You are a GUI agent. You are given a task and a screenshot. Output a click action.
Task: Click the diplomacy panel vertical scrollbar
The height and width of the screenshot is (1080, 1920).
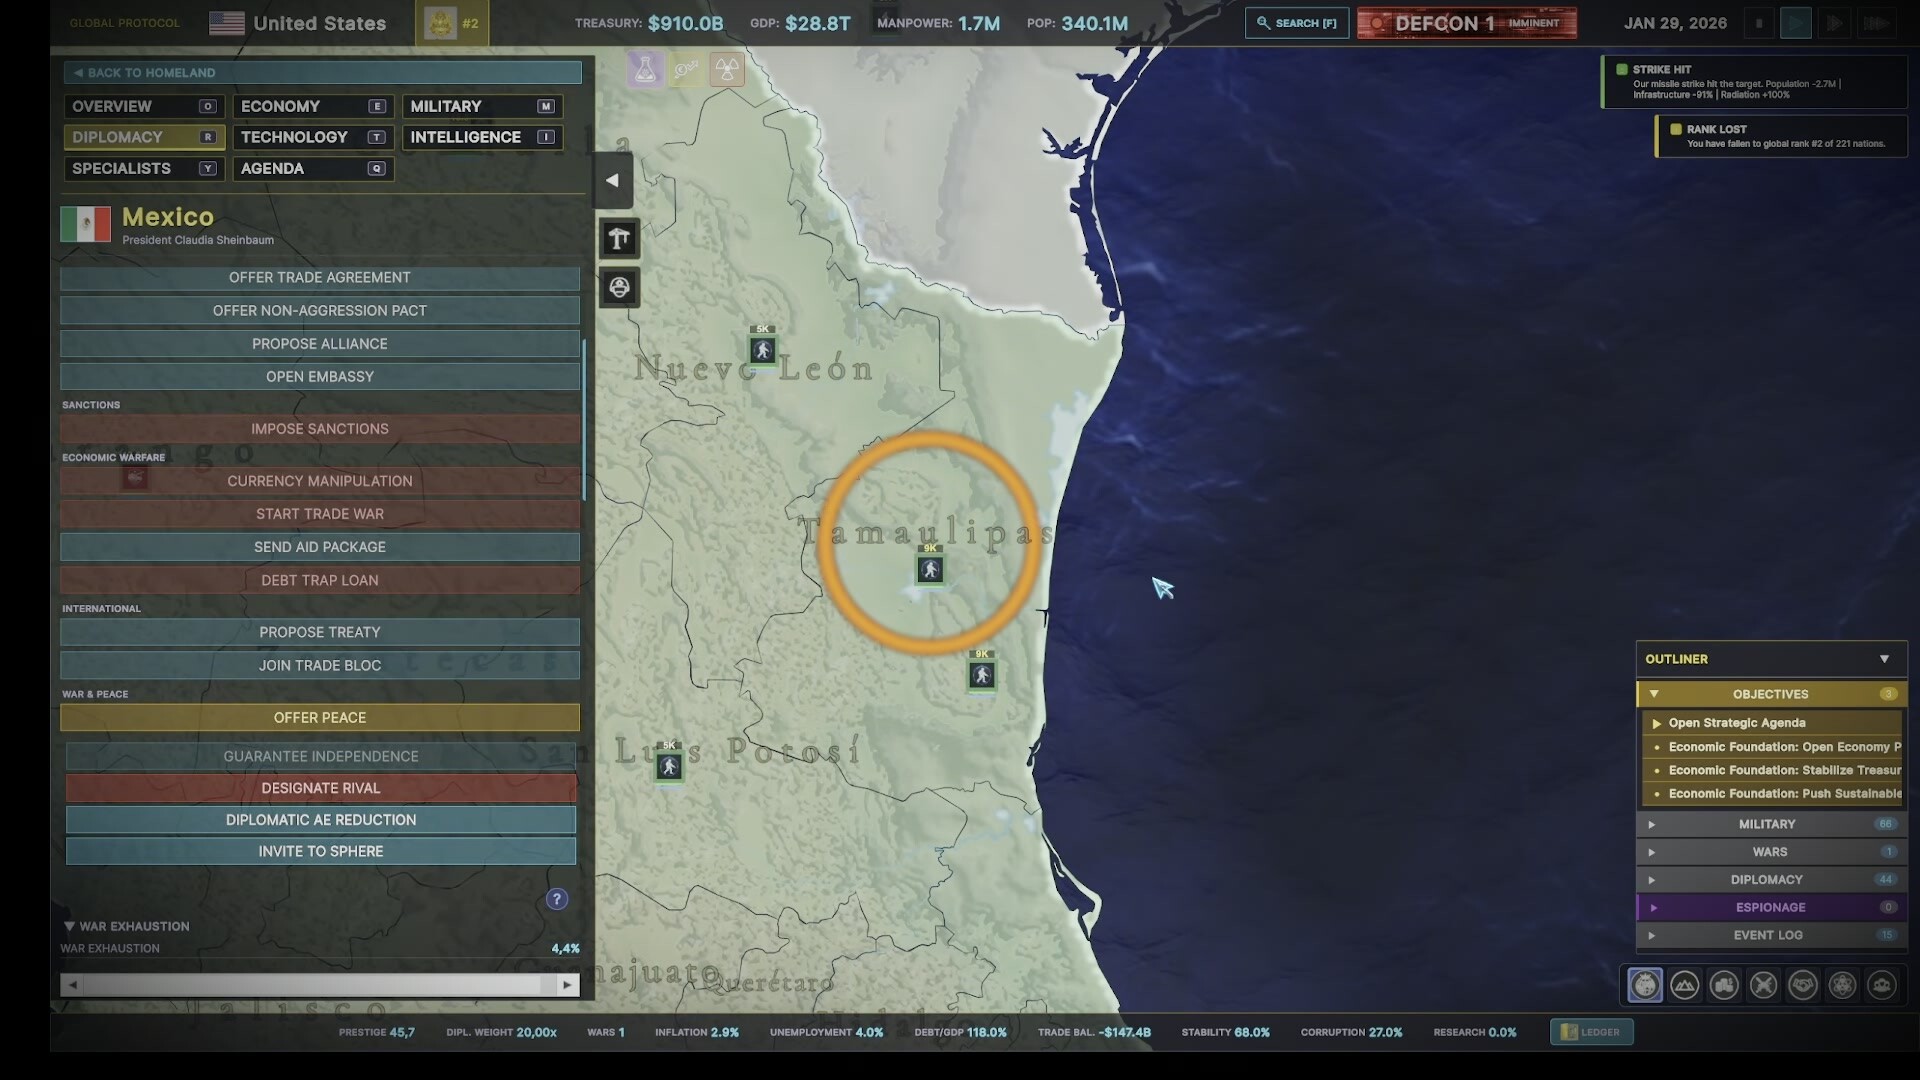pos(584,420)
